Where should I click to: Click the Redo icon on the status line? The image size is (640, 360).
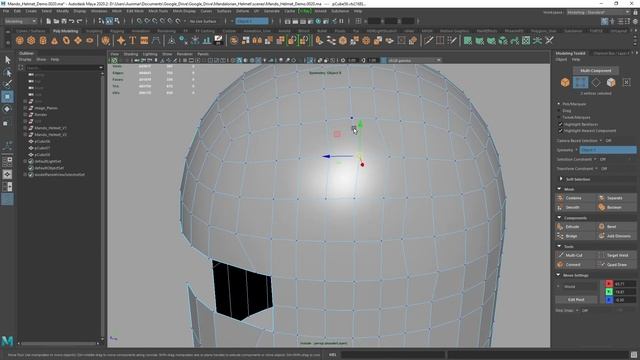point(80,21)
